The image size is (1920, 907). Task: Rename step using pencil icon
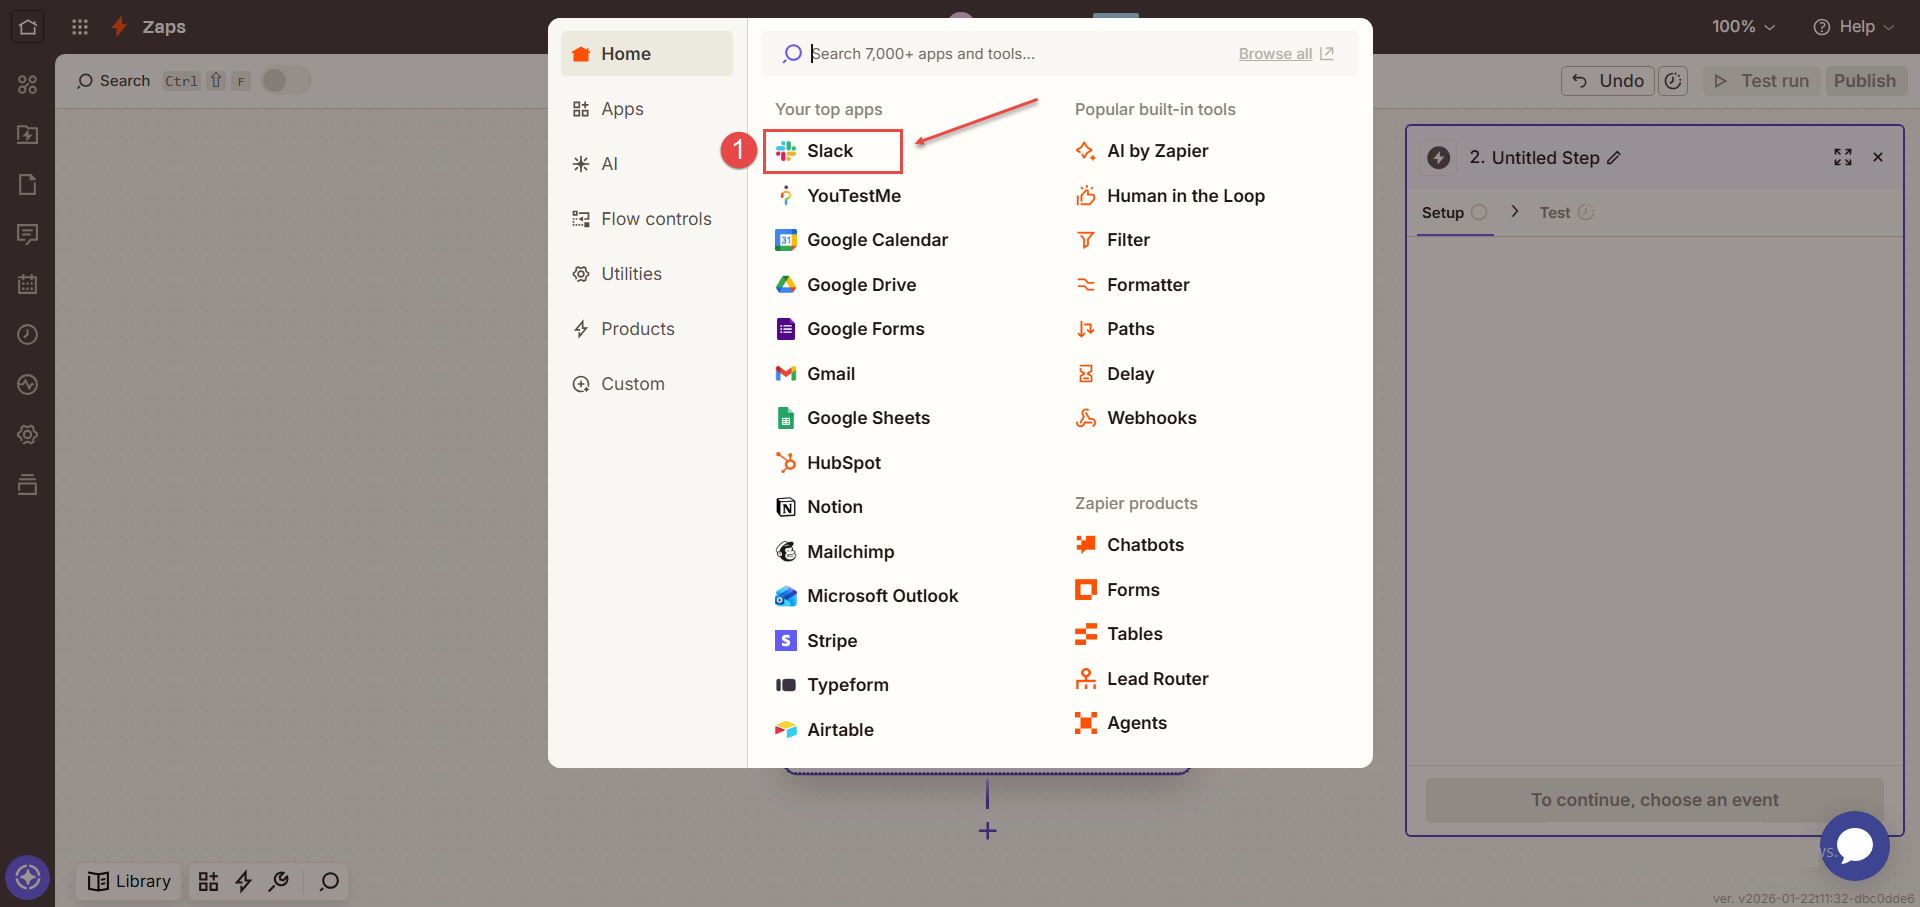point(1614,158)
